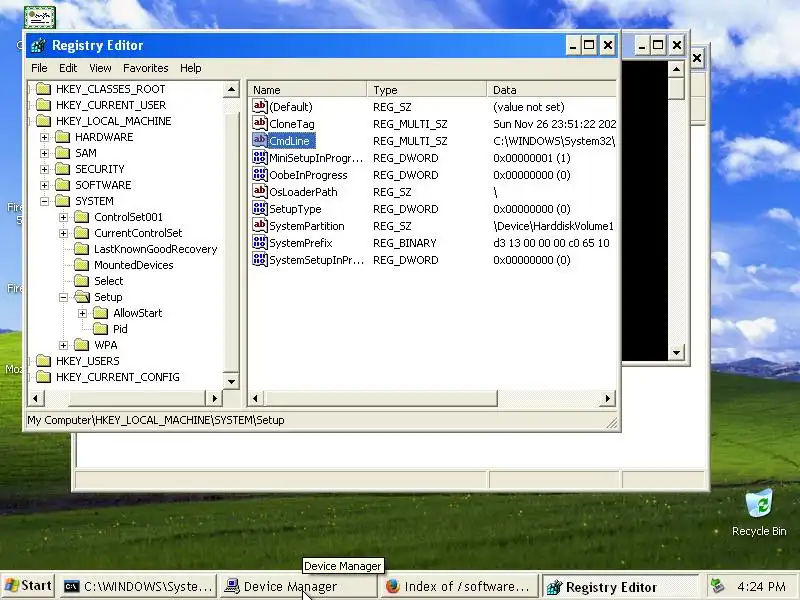Screen dimensions: 800x600
Task: Switch to Index of /software taskbar button
Action: (459, 587)
